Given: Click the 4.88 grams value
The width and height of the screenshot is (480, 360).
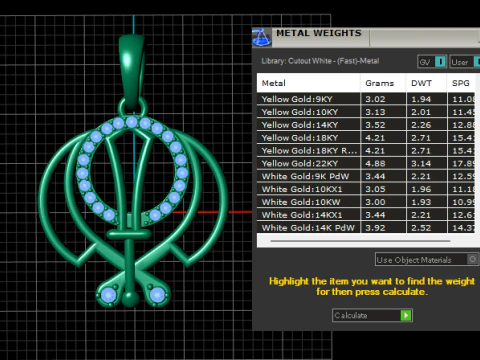Looking at the screenshot, I should pyautogui.click(x=375, y=163).
